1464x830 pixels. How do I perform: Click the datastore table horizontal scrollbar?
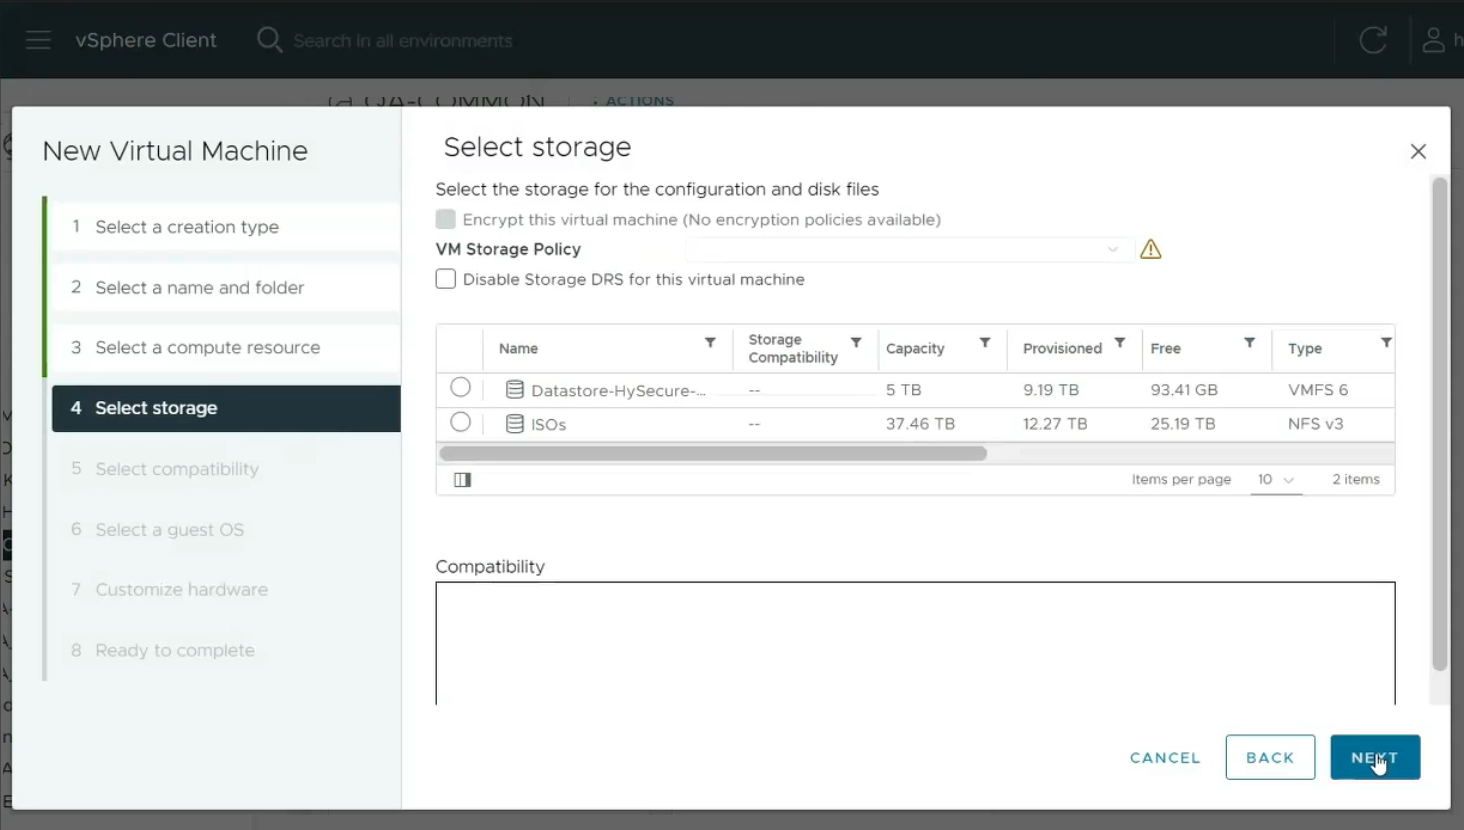713,454
